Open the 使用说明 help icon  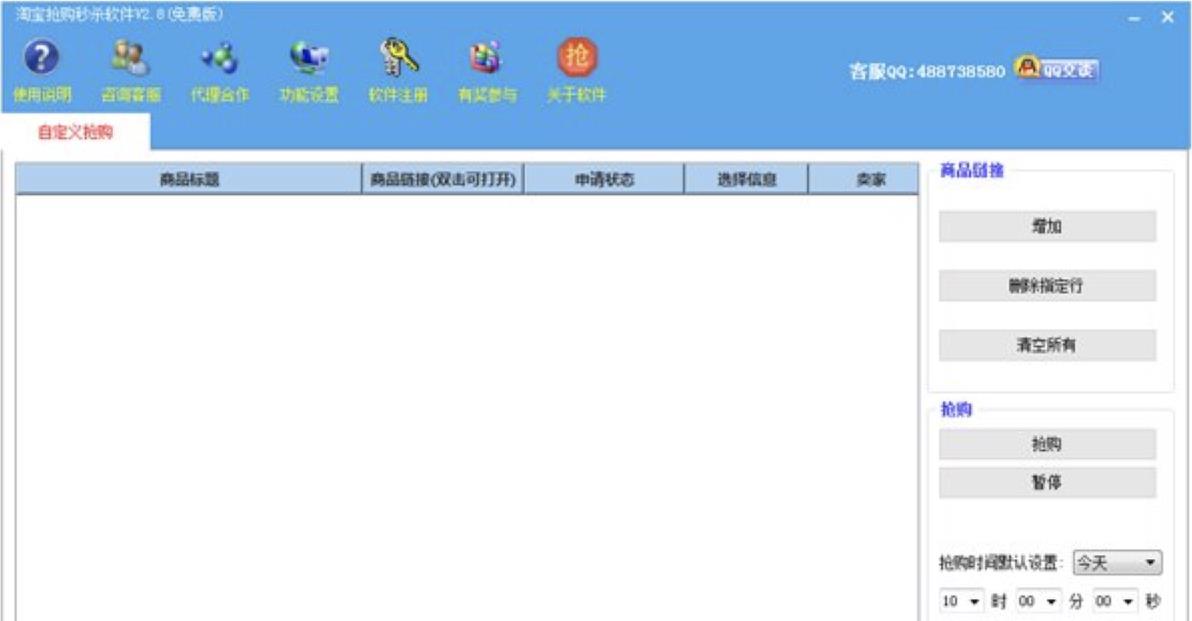(x=42, y=69)
